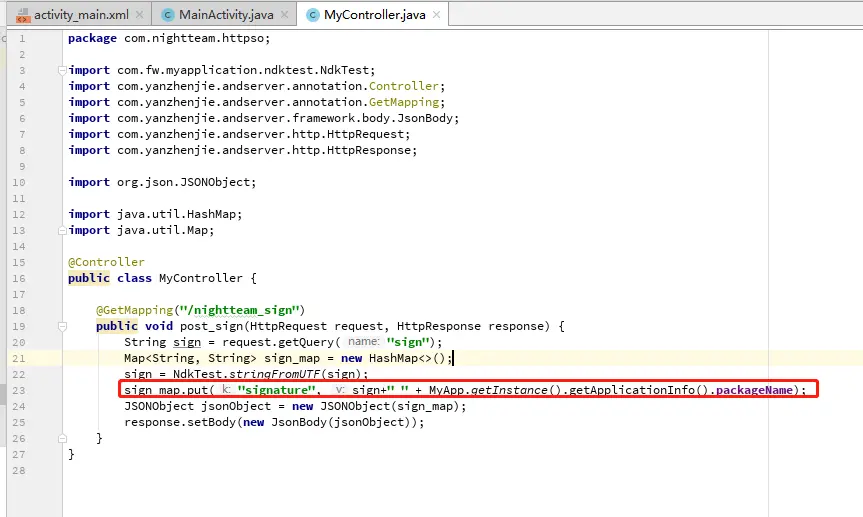Click line number 21 in gutter

point(19,358)
